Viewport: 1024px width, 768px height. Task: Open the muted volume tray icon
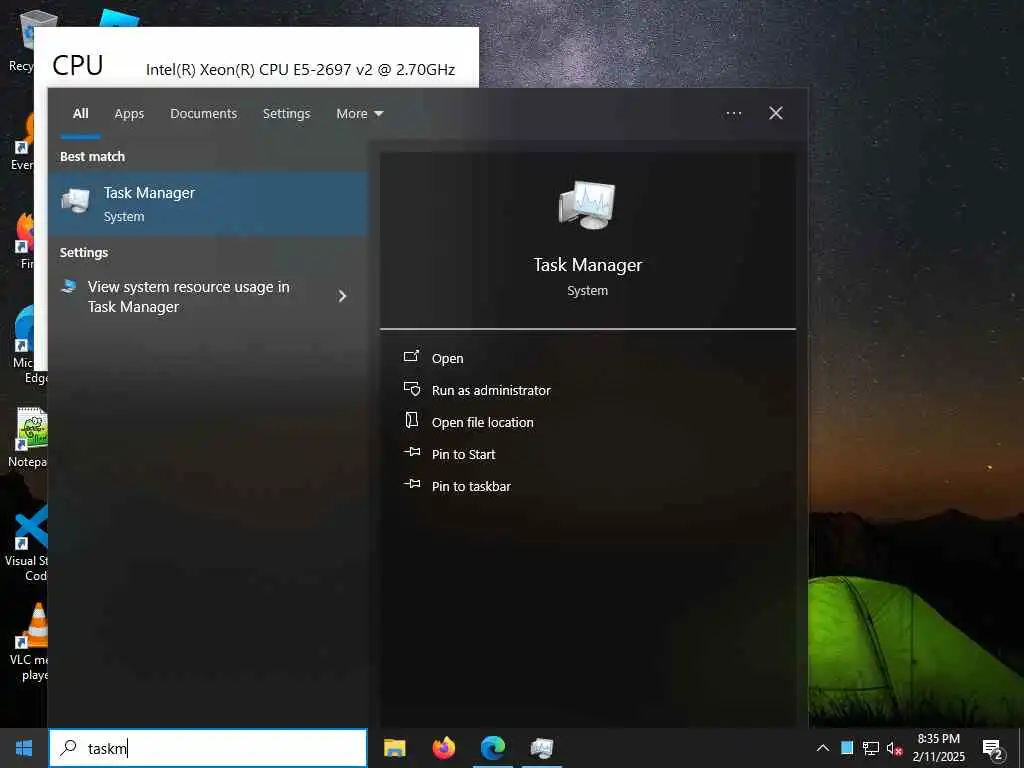(894, 748)
